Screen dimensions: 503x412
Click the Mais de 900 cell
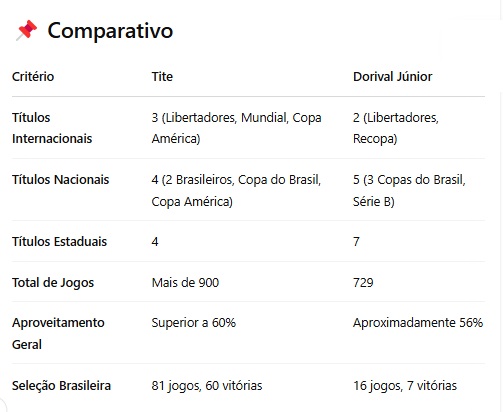coord(185,283)
